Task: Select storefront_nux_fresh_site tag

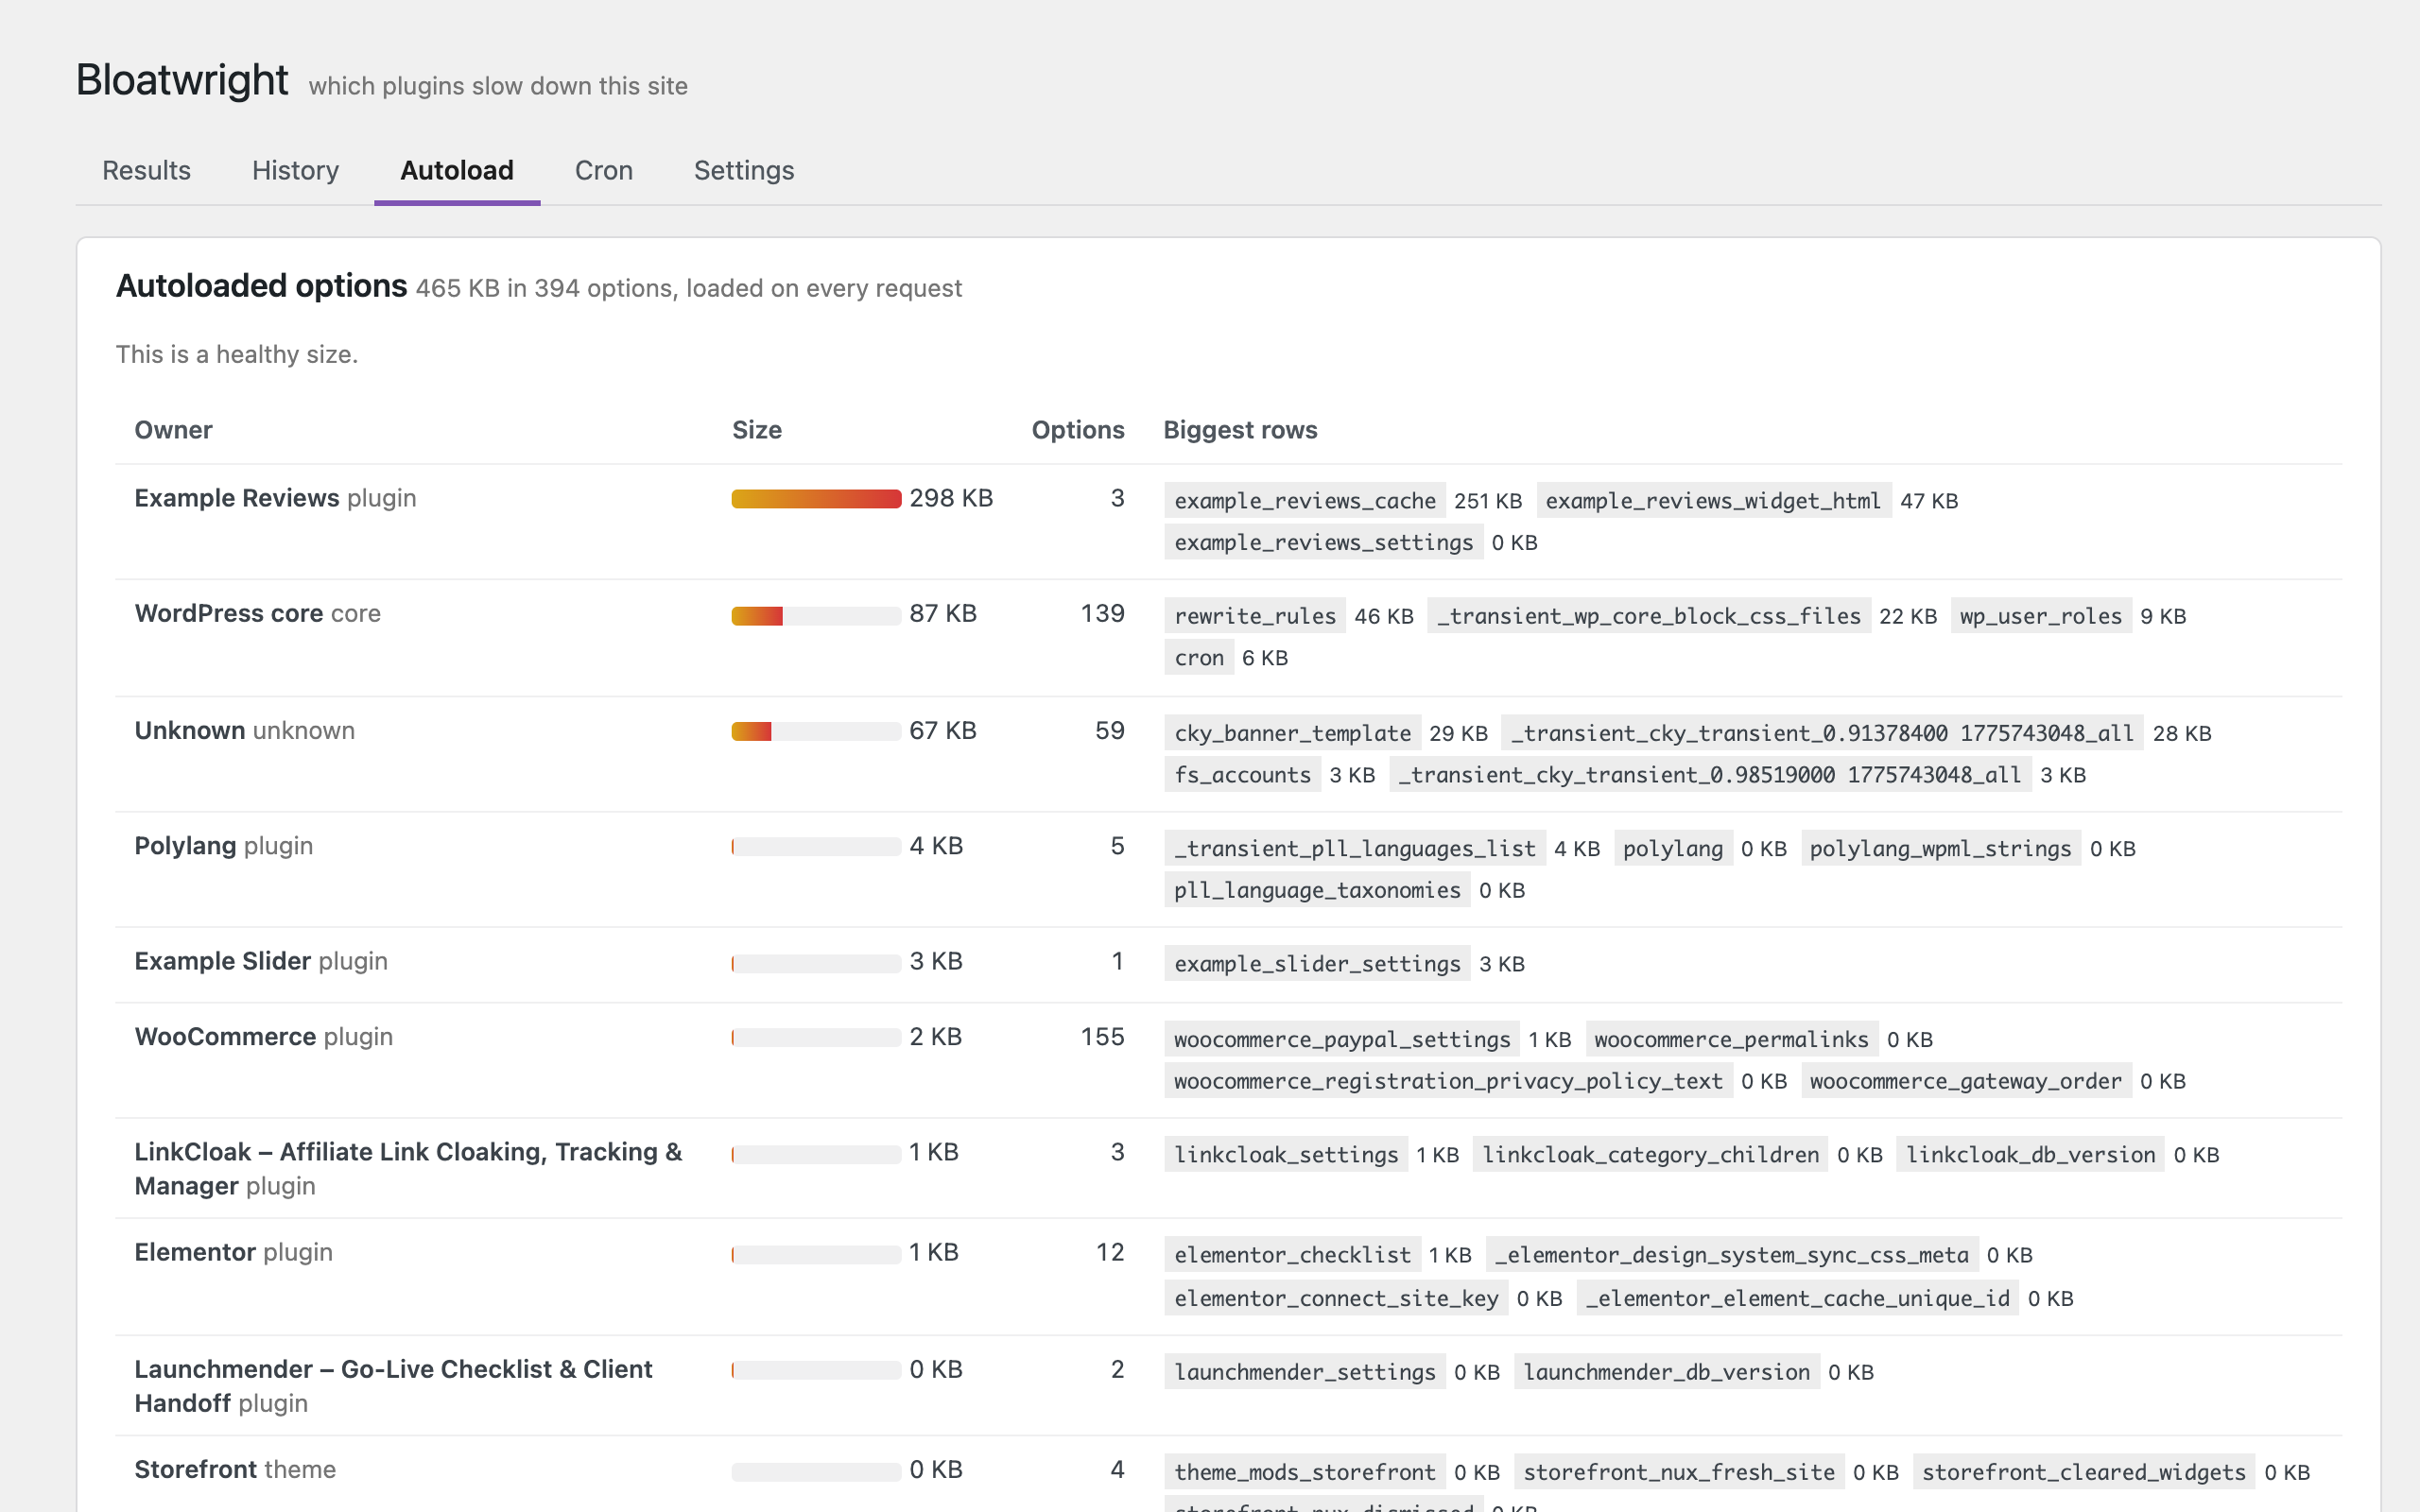Action: tap(1679, 1472)
